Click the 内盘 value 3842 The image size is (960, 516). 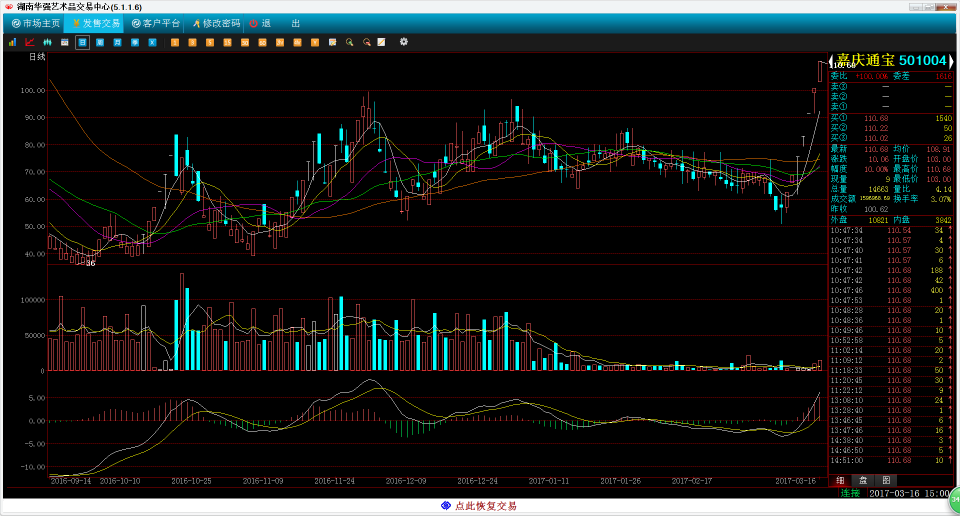pyautogui.click(x=943, y=220)
